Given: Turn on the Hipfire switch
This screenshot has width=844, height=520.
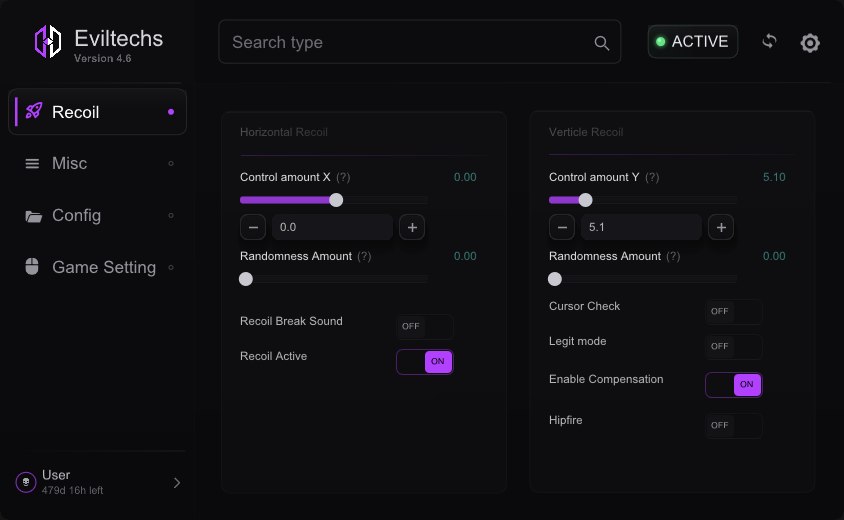Looking at the screenshot, I should pos(734,426).
